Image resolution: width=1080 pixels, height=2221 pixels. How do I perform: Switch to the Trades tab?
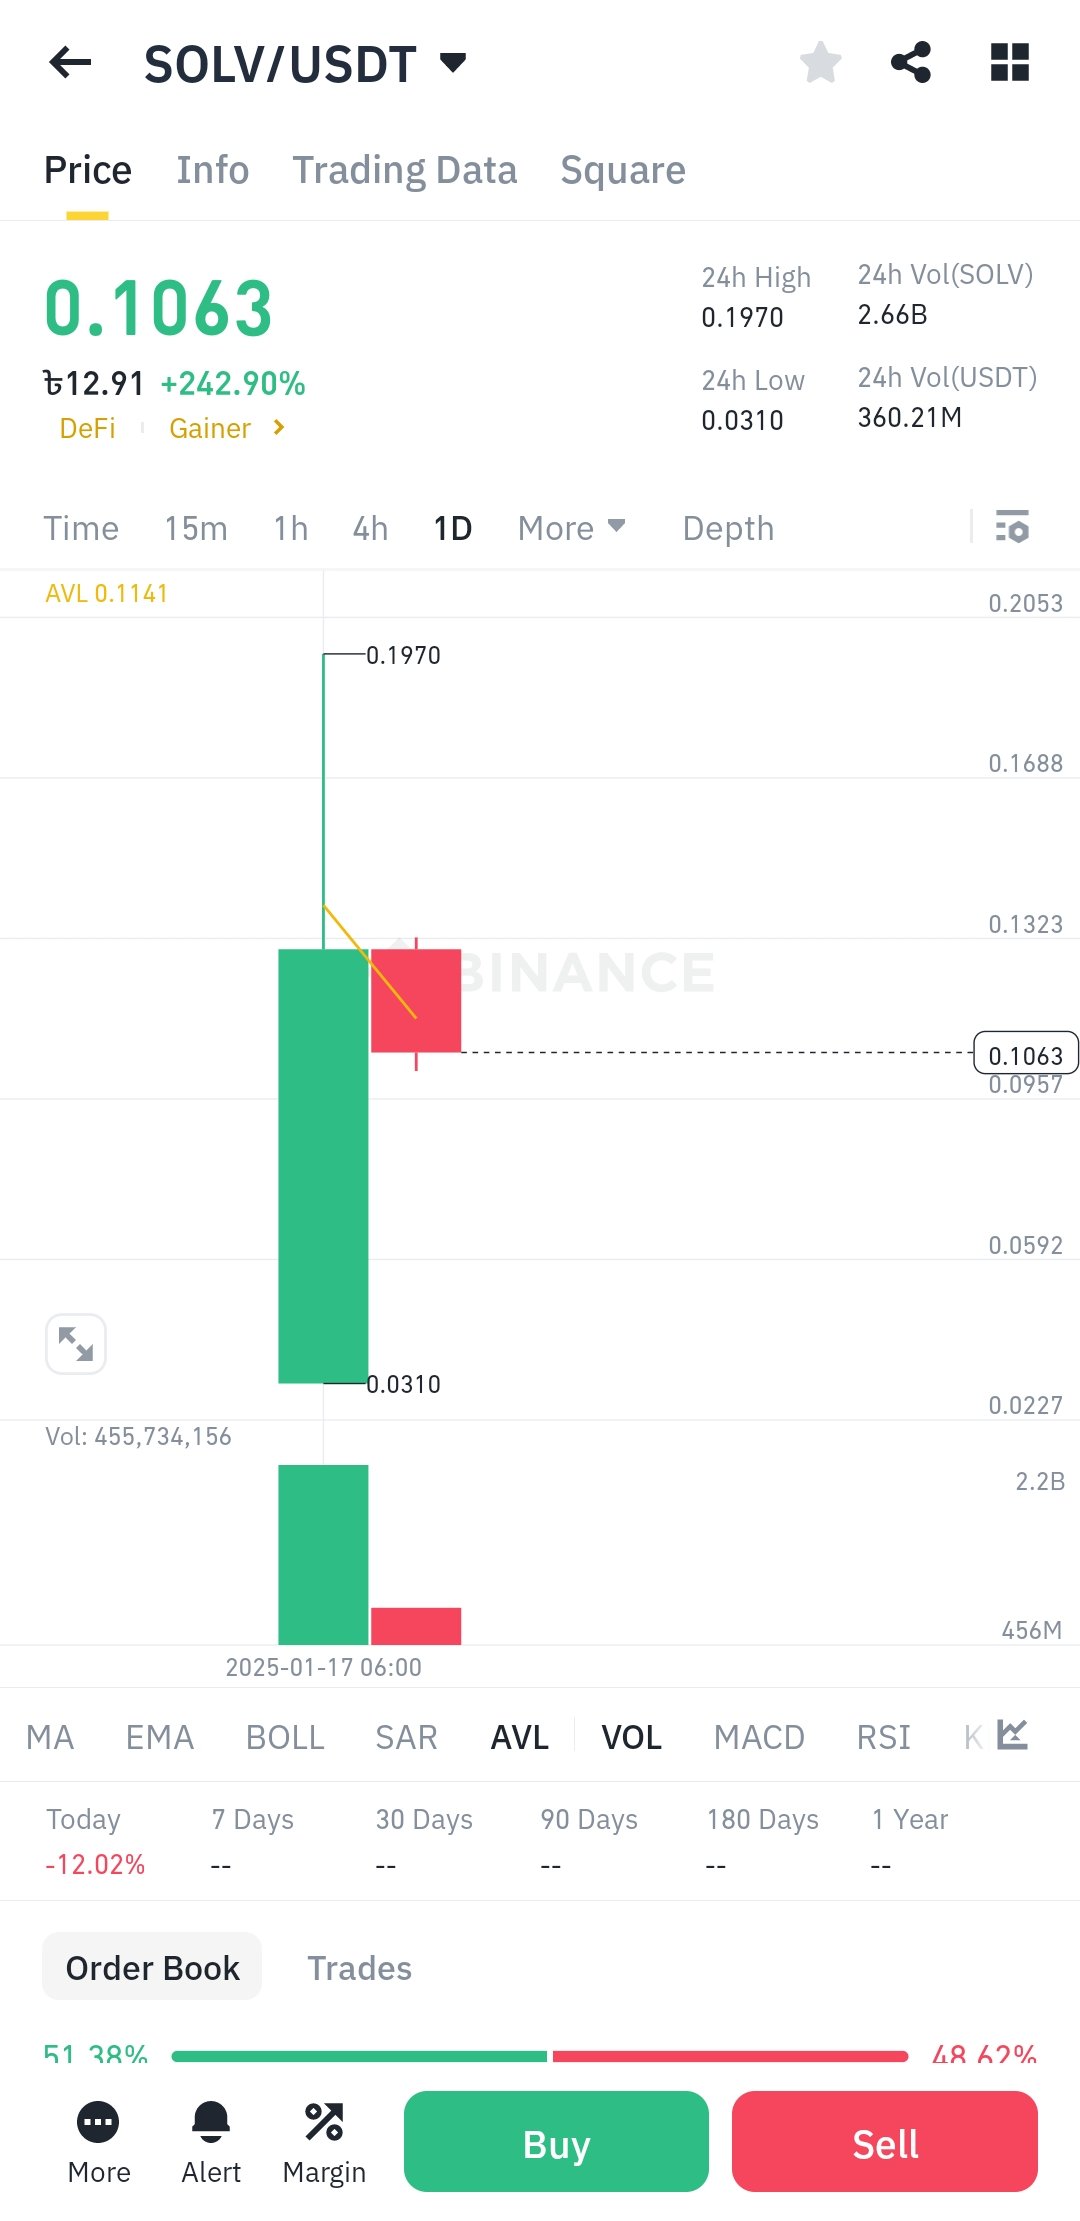359,1968
